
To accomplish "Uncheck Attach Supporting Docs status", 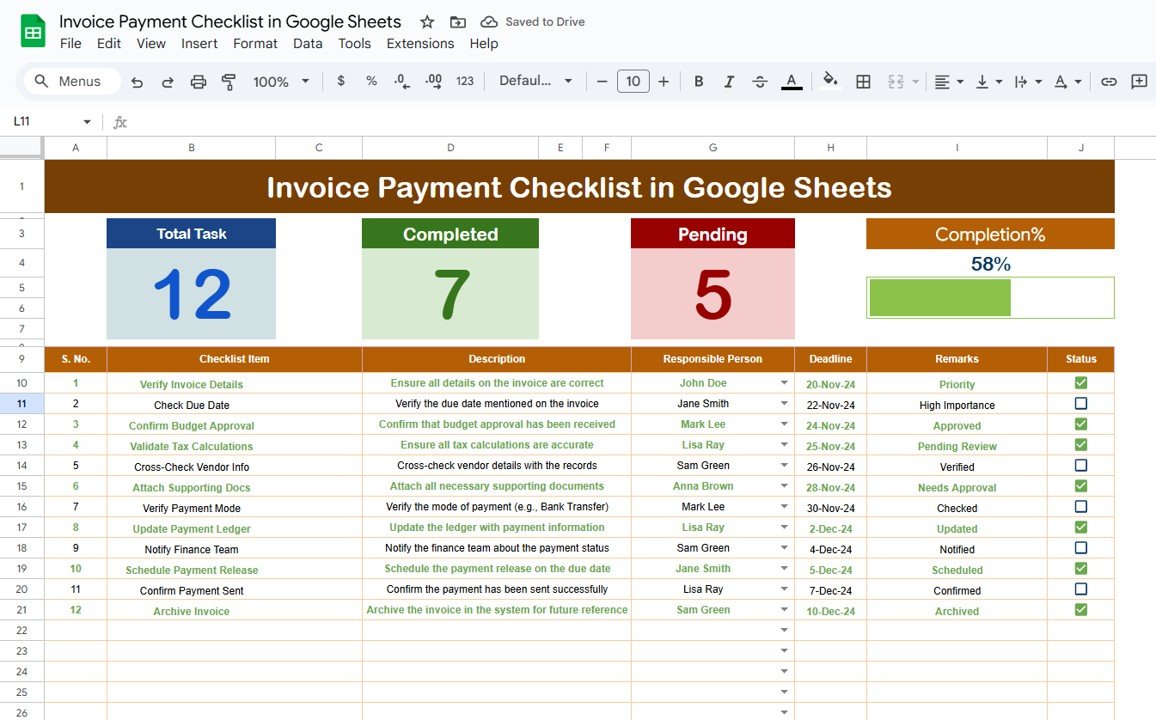I will tap(1081, 486).
